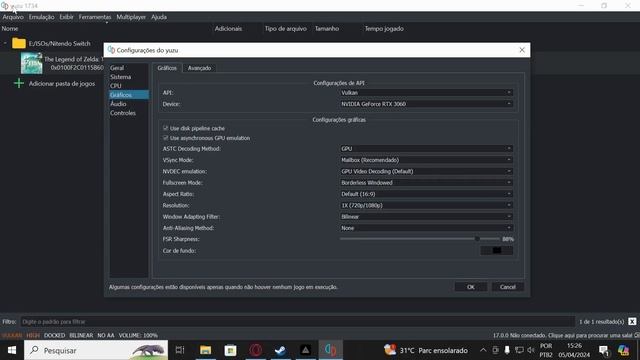Toggle the NO AA status button
640x360 pixels.
[106, 335]
